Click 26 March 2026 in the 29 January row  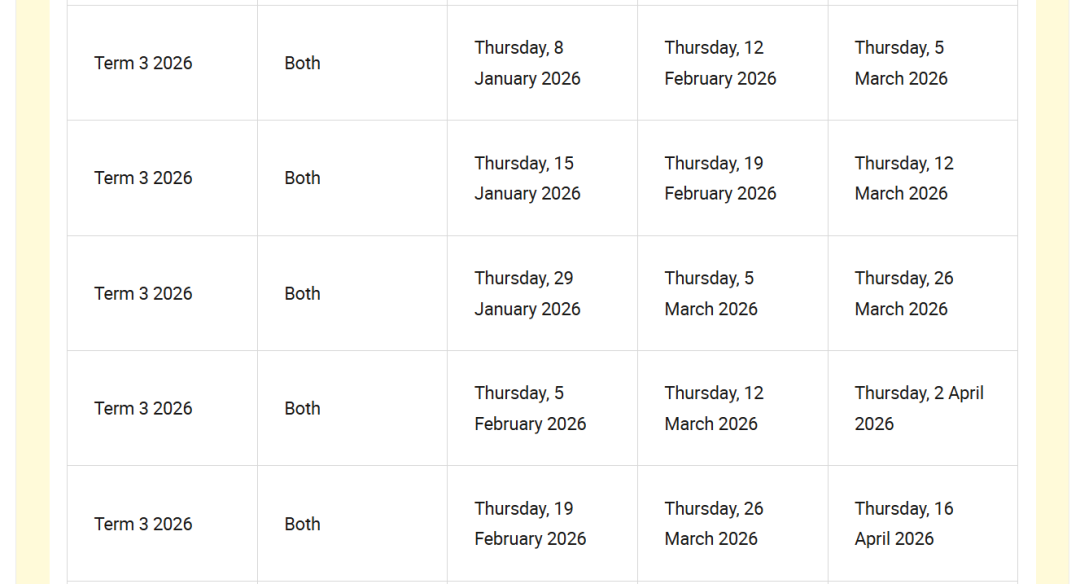point(904,293)
